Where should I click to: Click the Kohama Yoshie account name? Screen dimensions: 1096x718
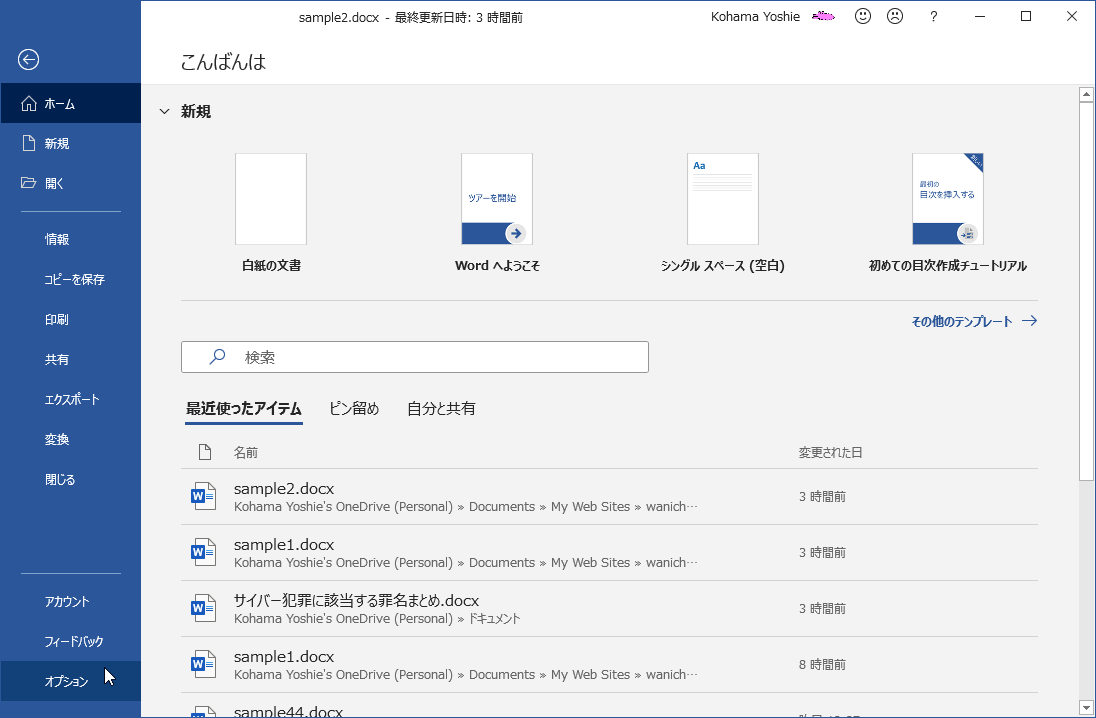click(x=755, y=17)
